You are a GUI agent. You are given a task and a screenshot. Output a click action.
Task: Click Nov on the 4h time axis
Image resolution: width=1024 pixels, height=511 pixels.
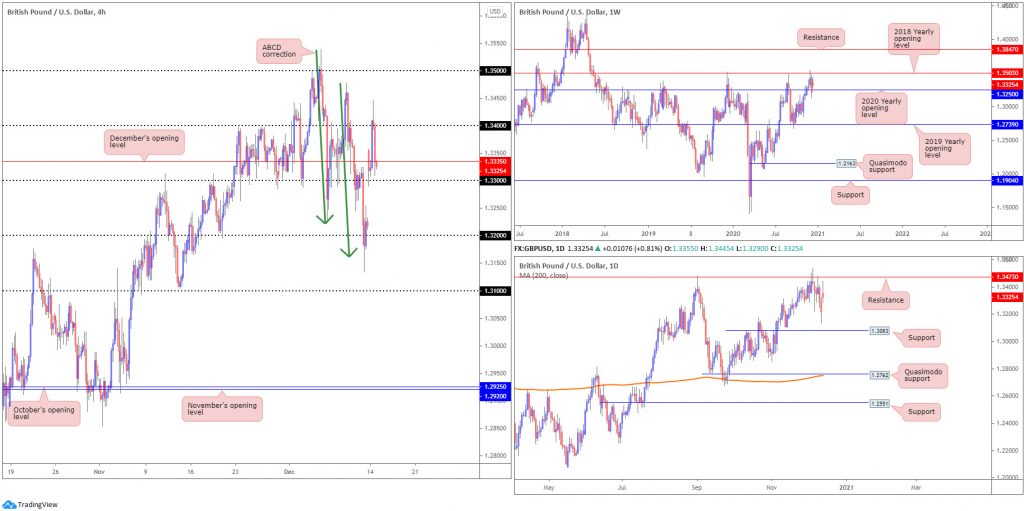click(99, 470)
